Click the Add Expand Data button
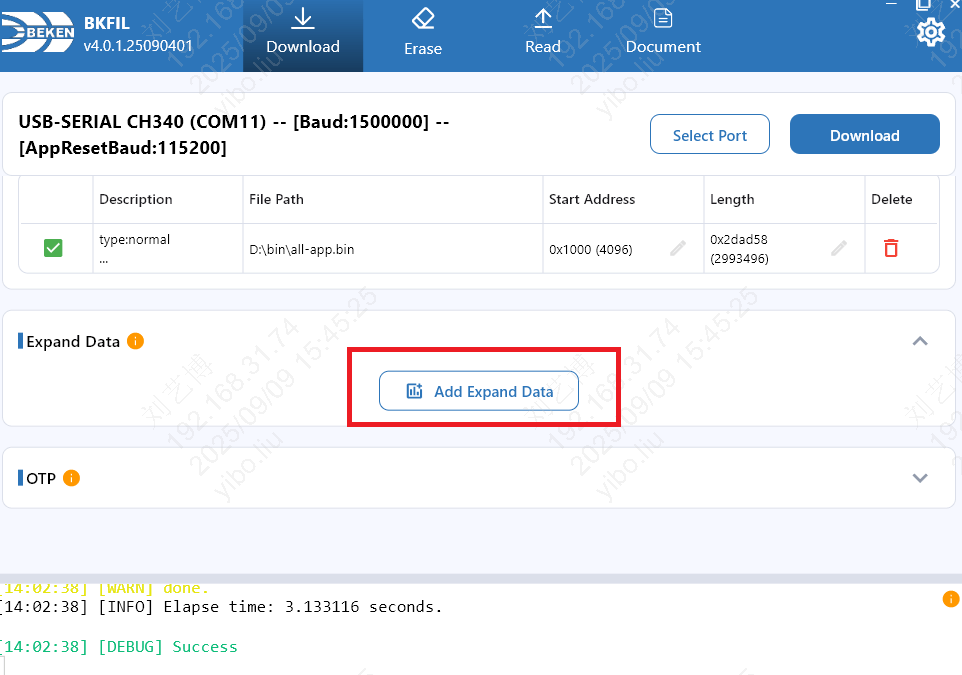Viewport: 962px width, 675px height. tap(479, 391)
